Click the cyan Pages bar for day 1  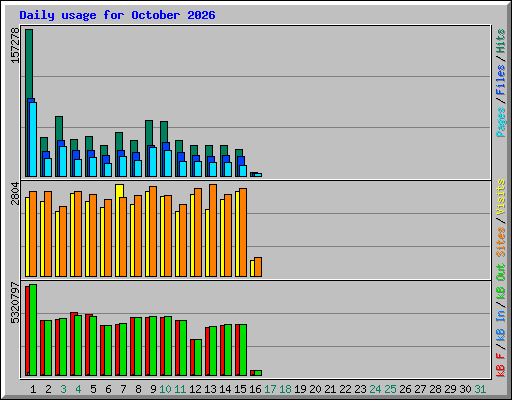[33, 139]
